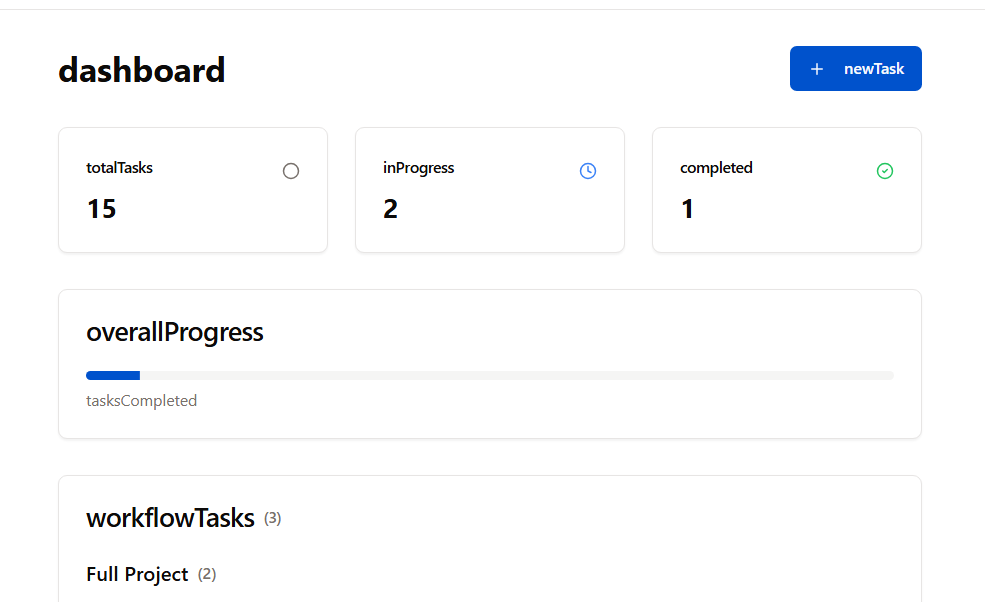Click the dashboard page title
This screenshot has height=602, width=985.
(x=141, y=70)
